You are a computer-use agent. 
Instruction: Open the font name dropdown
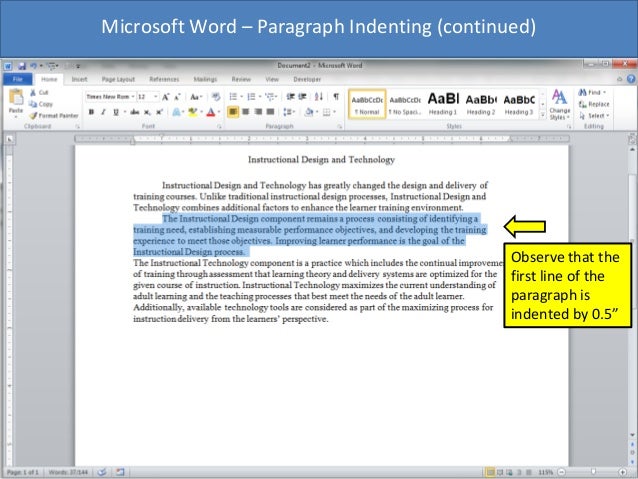click(x=133, y=97)
